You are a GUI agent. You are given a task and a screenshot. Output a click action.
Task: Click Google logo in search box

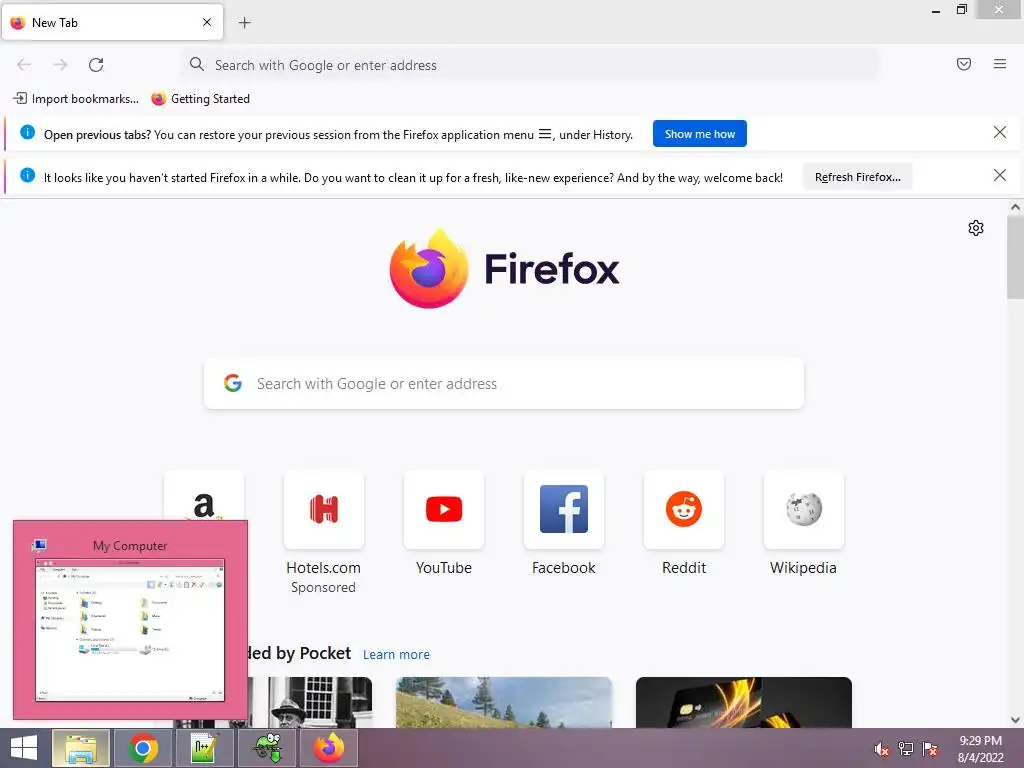[x=232, y=383]
